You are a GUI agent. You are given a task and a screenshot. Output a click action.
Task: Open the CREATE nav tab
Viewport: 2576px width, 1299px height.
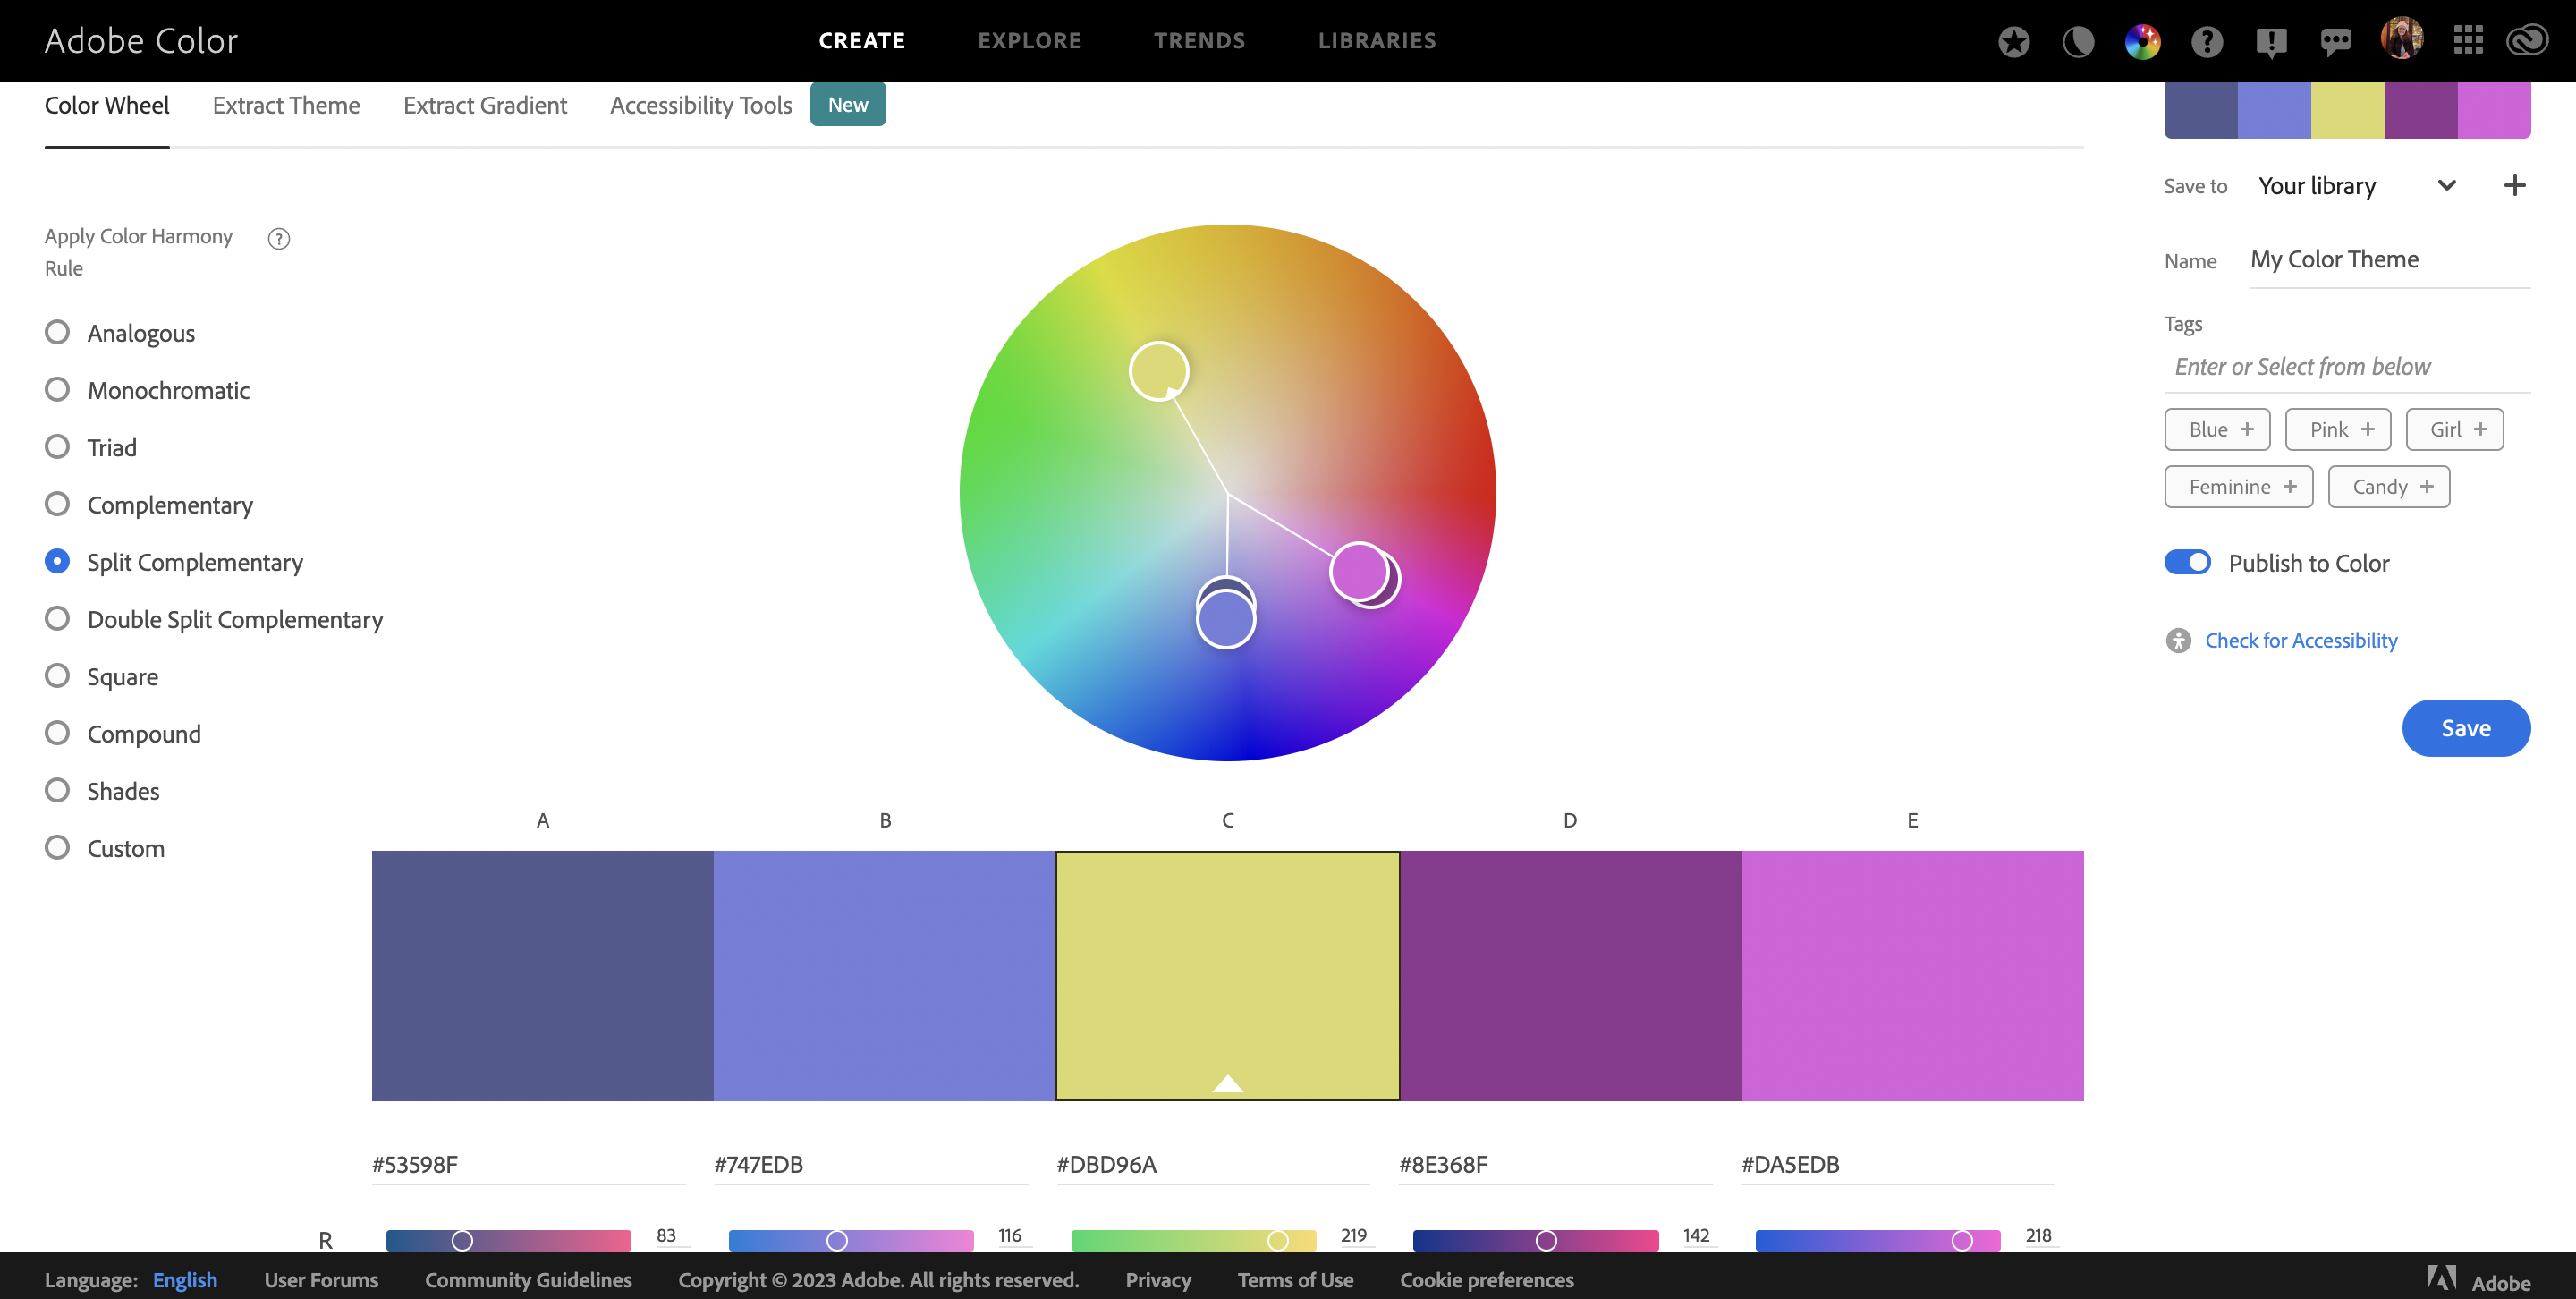[861, 41]
